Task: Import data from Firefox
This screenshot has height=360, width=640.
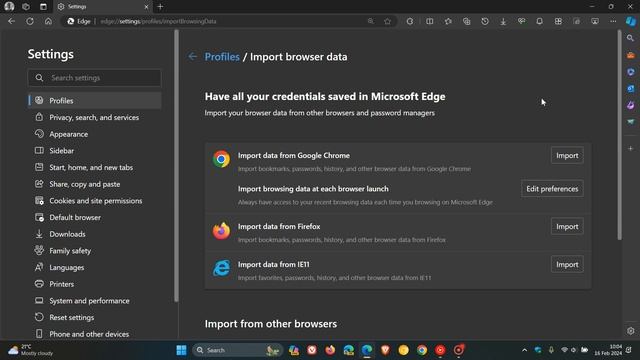Action: 567,227
